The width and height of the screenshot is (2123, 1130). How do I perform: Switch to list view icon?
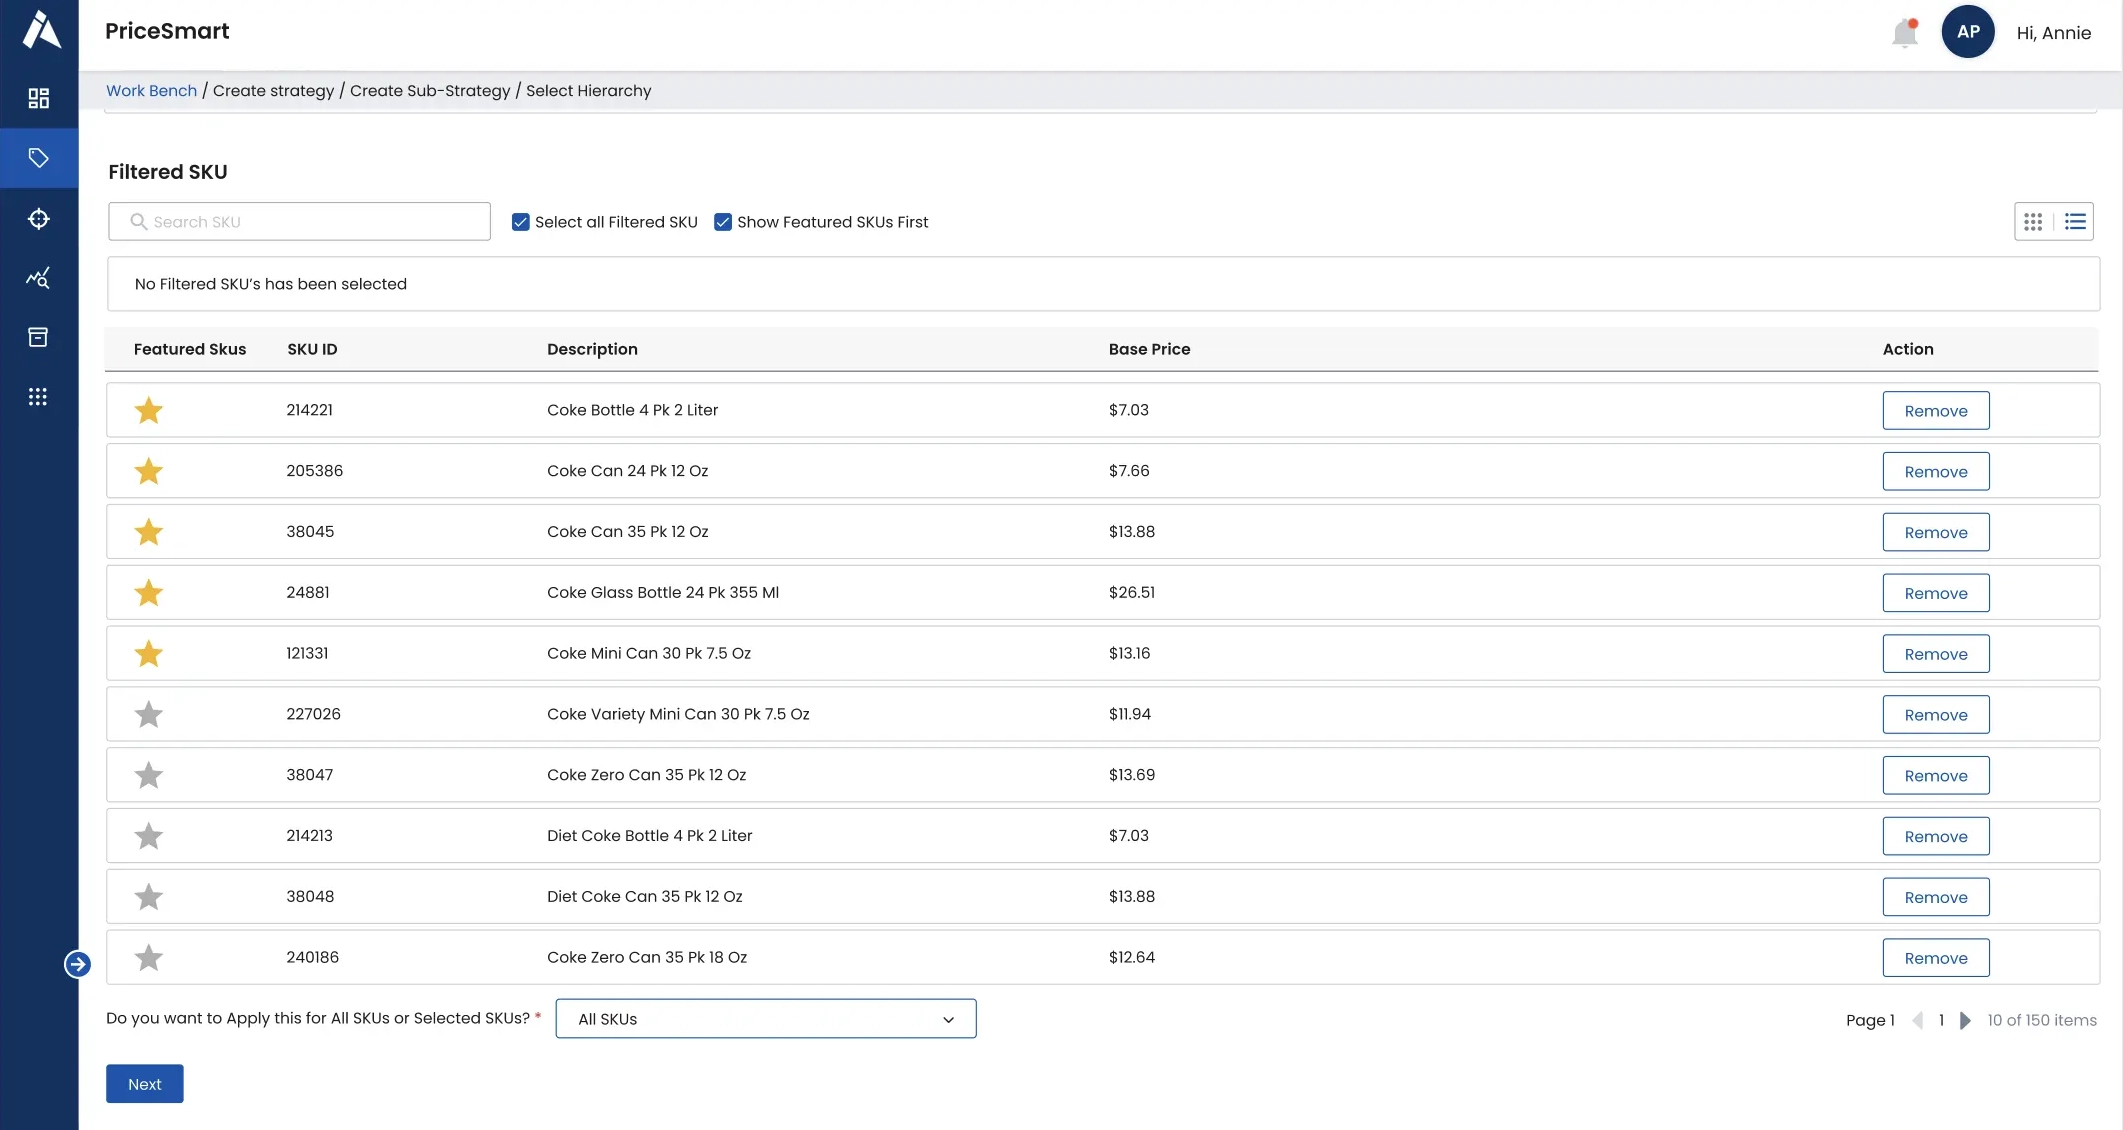pos(2075,222)
